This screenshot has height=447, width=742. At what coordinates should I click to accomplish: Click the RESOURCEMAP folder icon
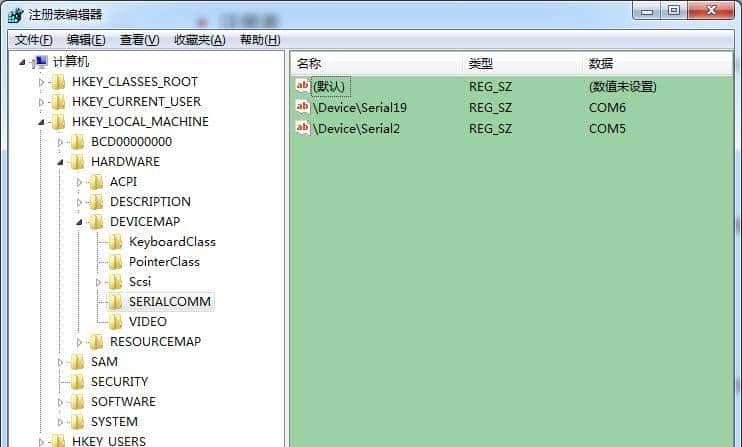[x=96, y=342]
